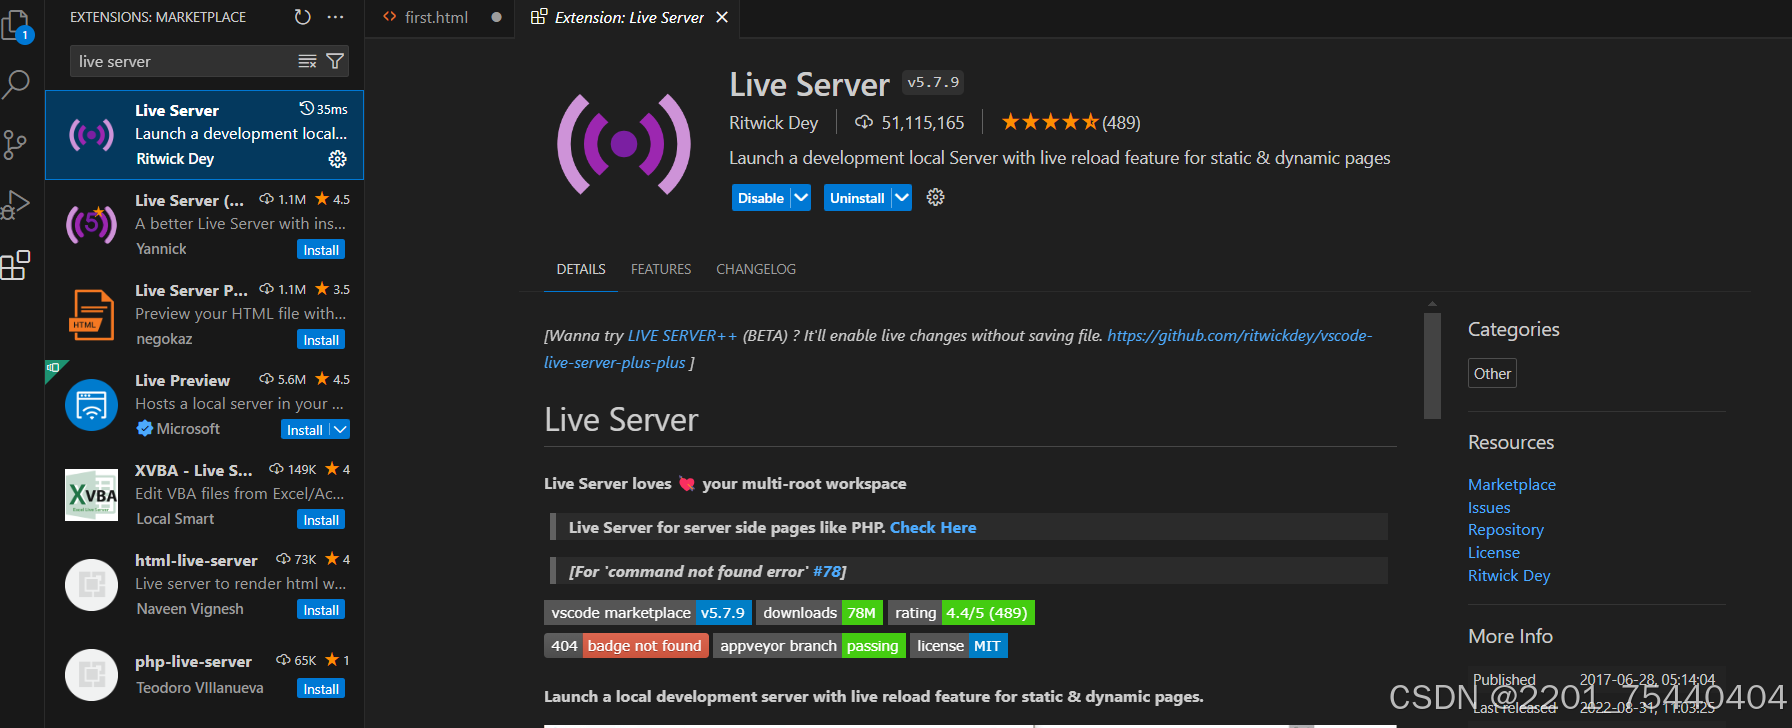Click the 404 badge not found badge
The image size is (1792, 728).
tap(626, 645)
